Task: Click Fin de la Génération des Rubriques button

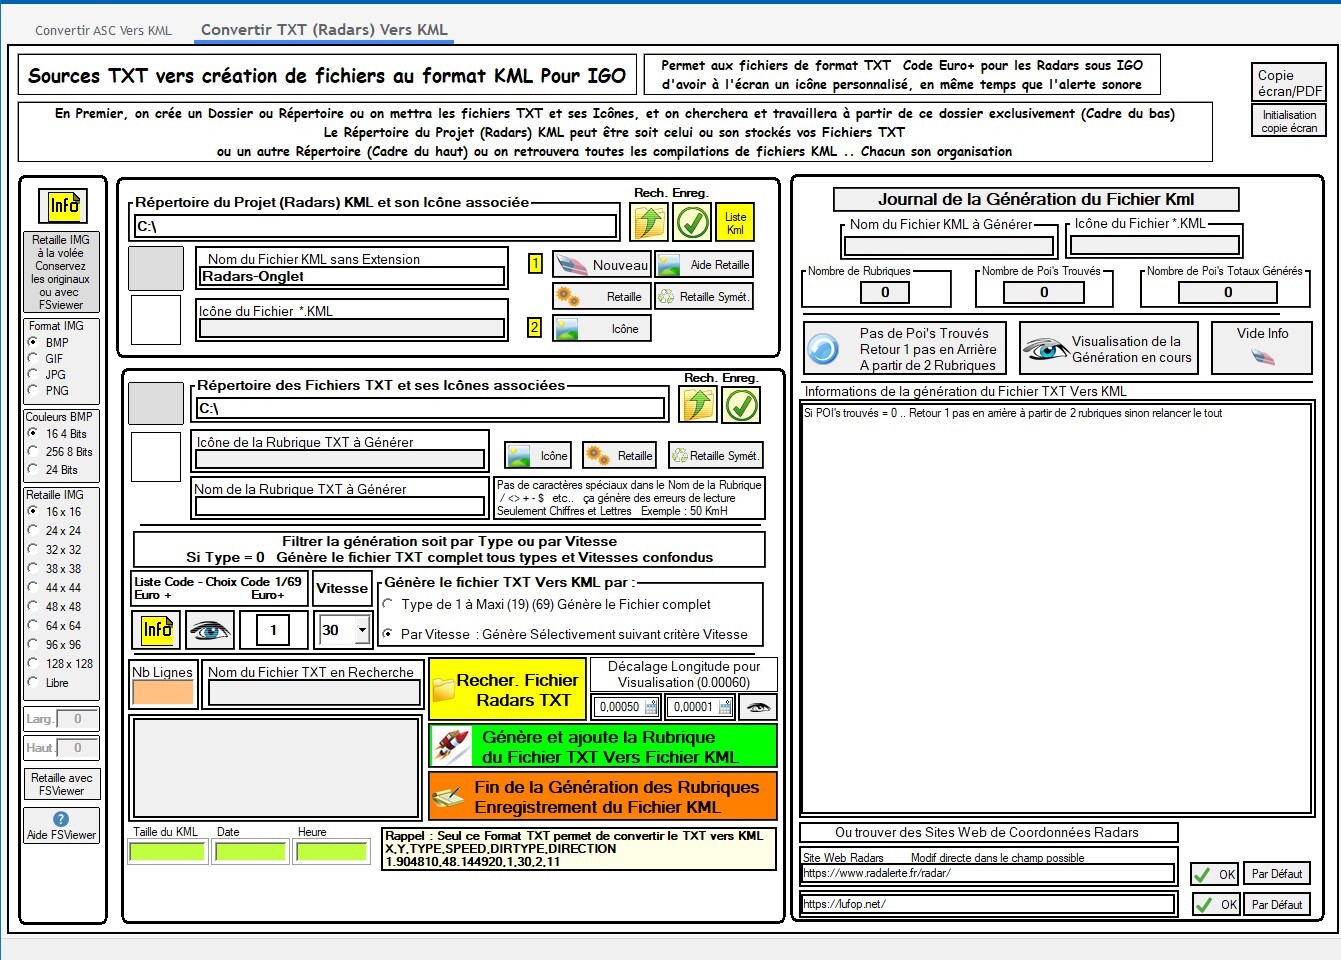Action: click(602, 797)
